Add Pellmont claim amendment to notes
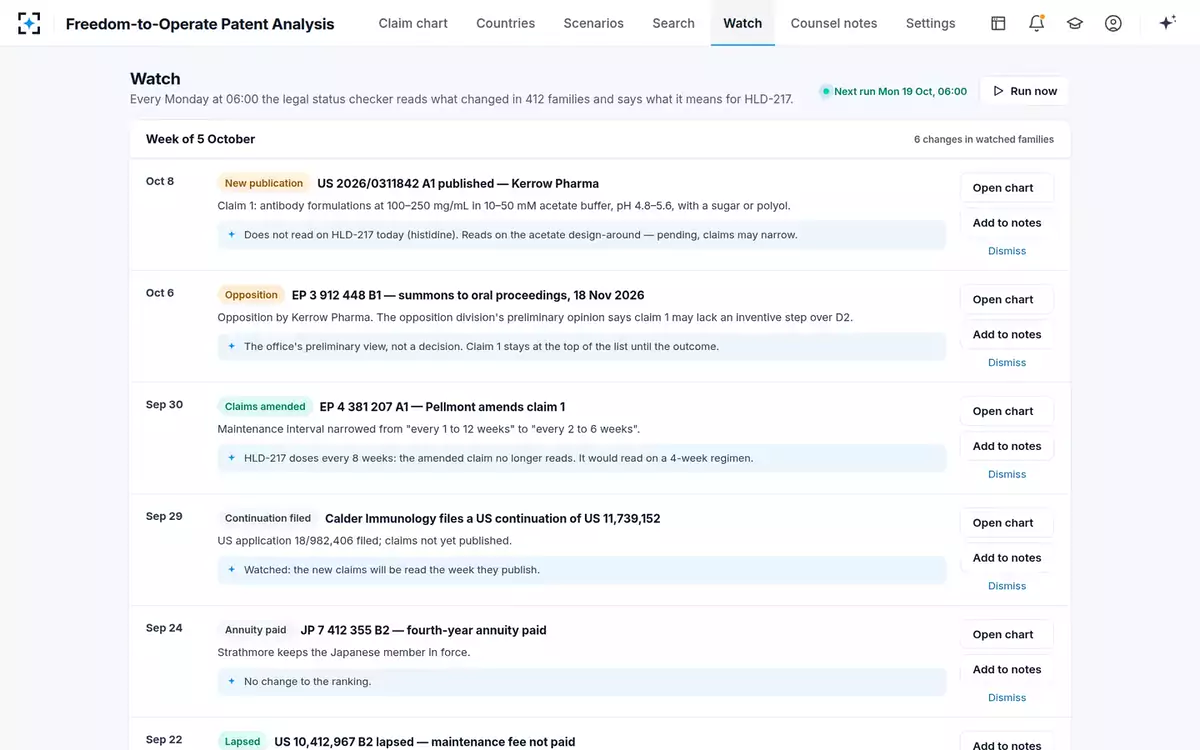Image resolution: width=1200 pixels, height=750 pixels. (x=1007, y=446)
